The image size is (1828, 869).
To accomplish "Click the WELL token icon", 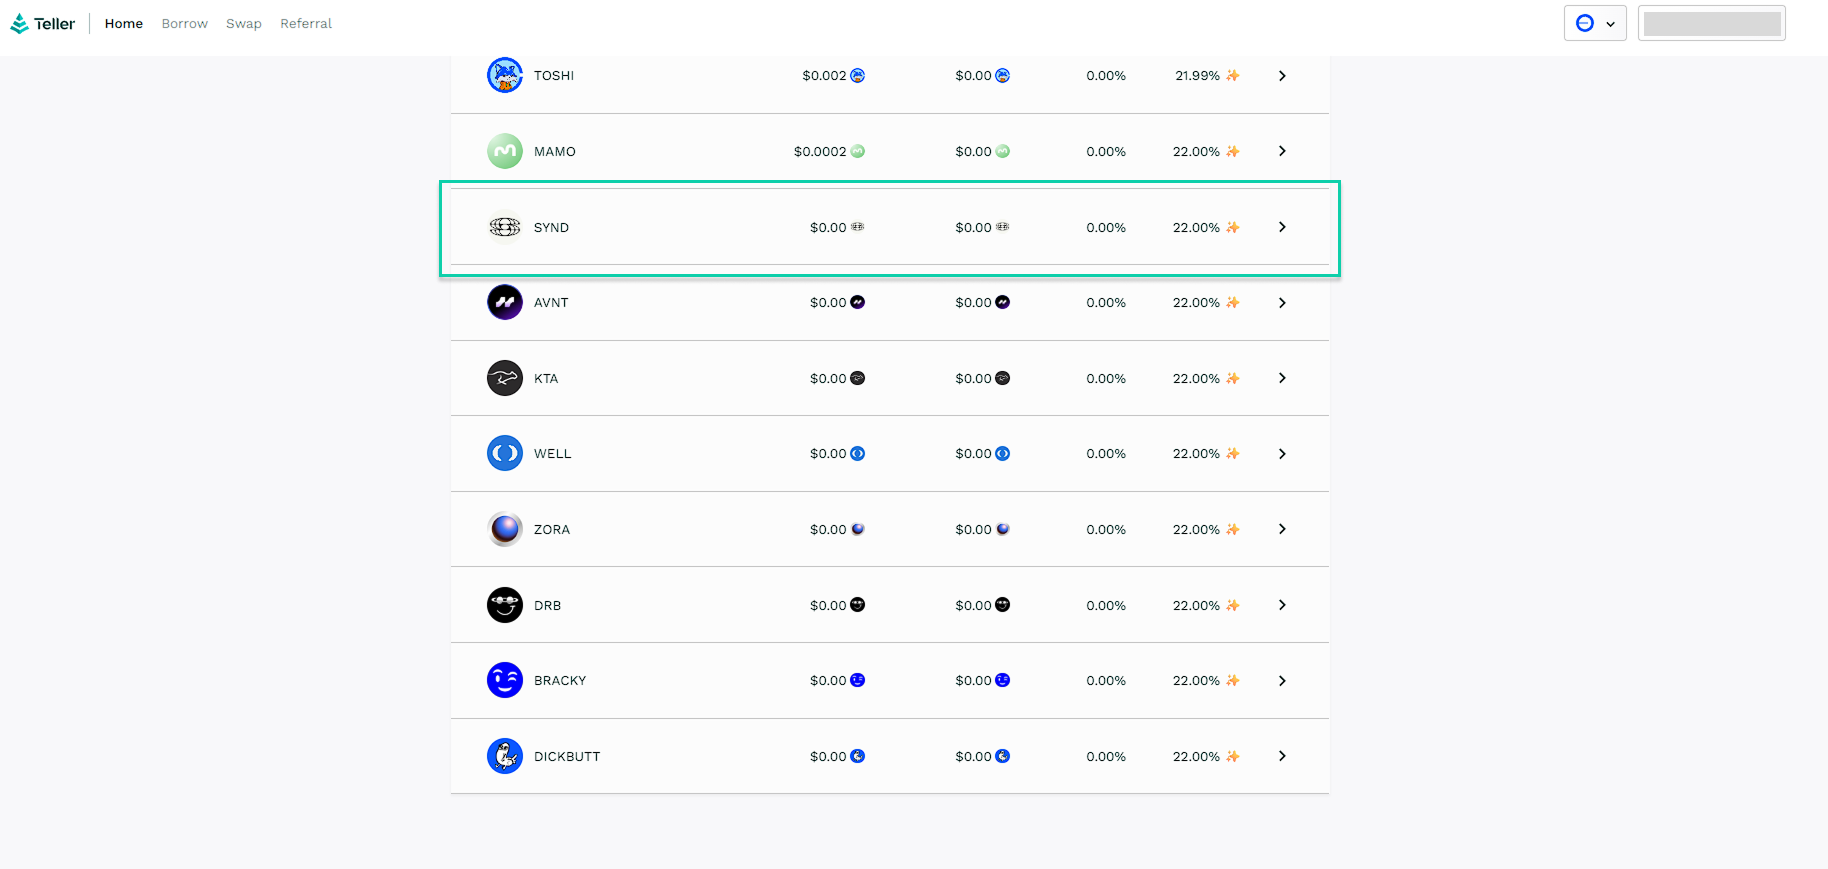I will coord(505,453).
